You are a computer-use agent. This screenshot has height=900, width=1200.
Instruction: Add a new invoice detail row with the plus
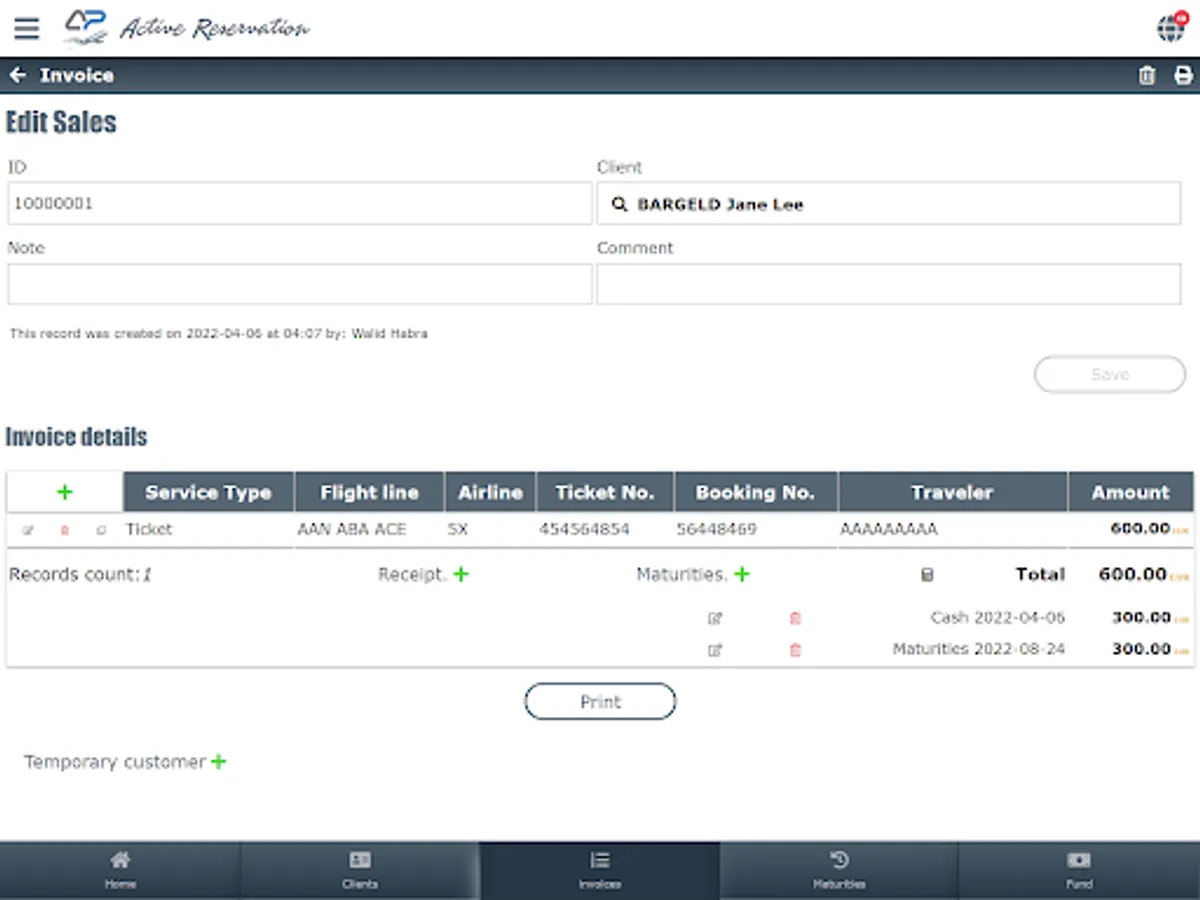(x=64, y=491)
